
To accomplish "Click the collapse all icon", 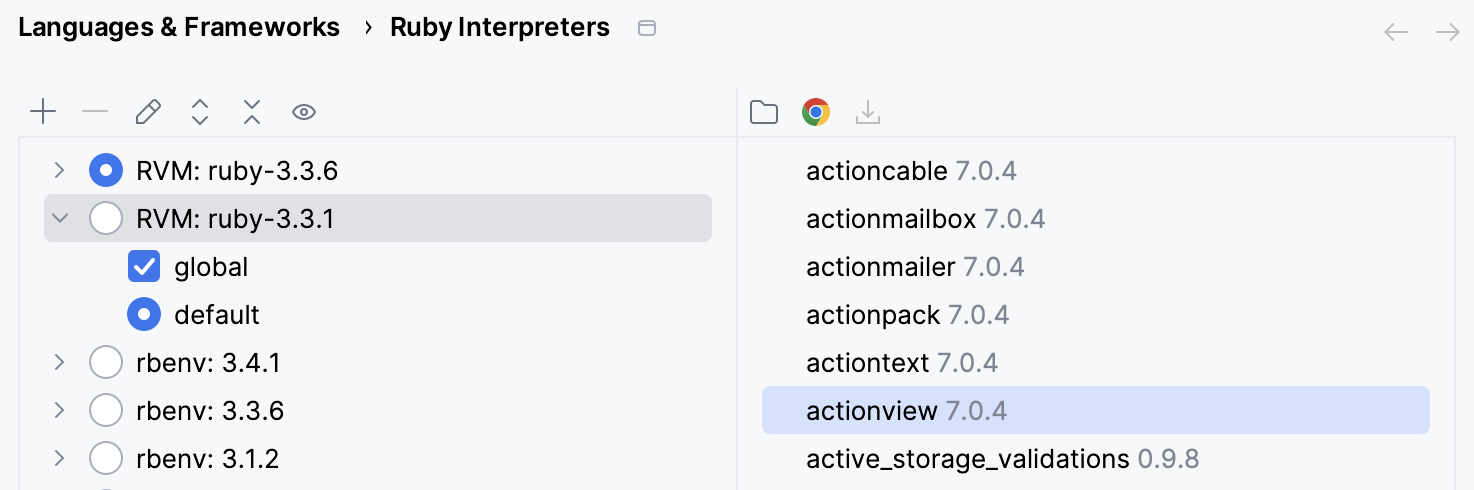I will click(x=252, y=112).
